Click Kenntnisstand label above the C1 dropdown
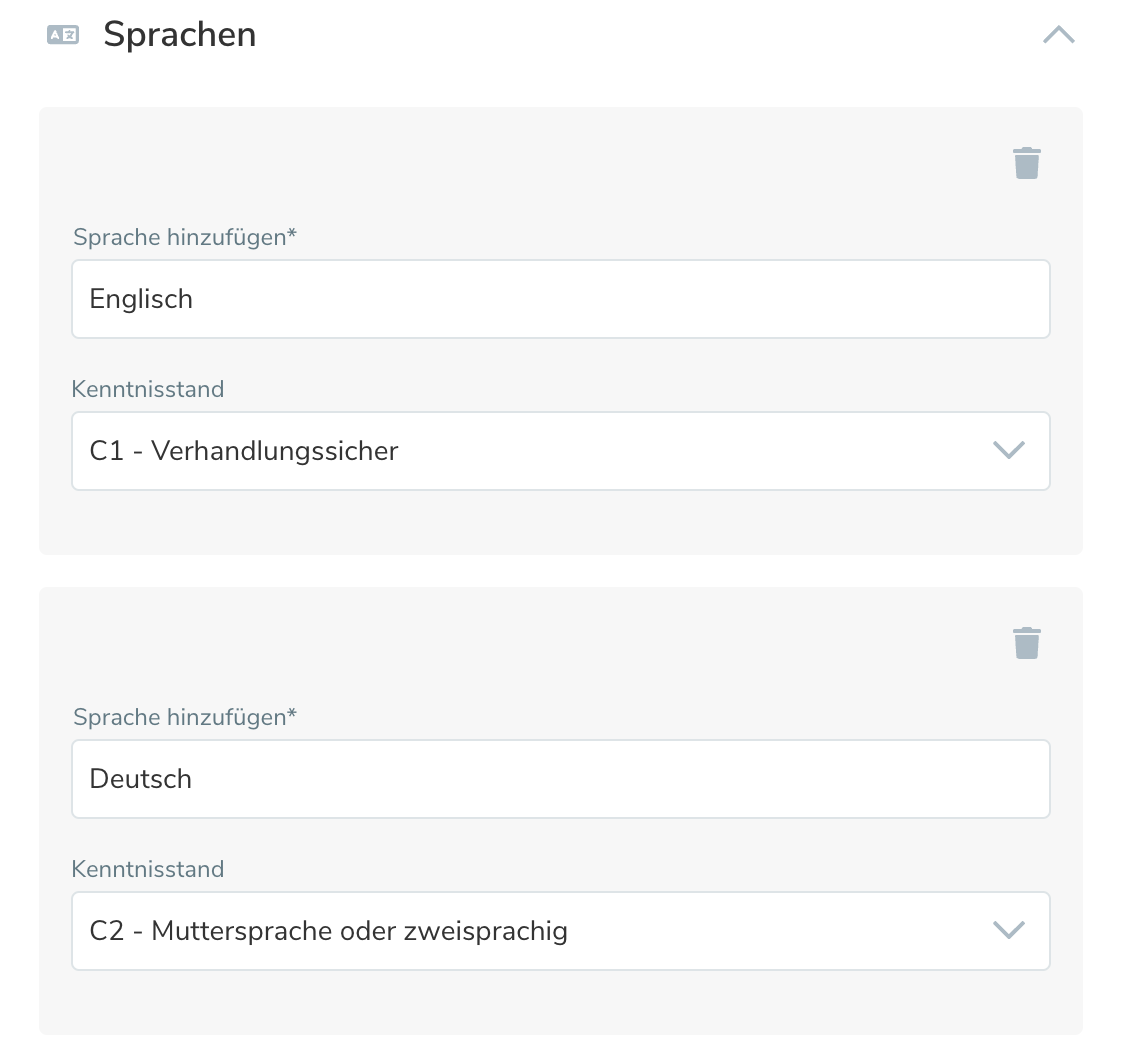Image resolution: width=1126 pixels, height=1056 pixels. tap(148, 389)
